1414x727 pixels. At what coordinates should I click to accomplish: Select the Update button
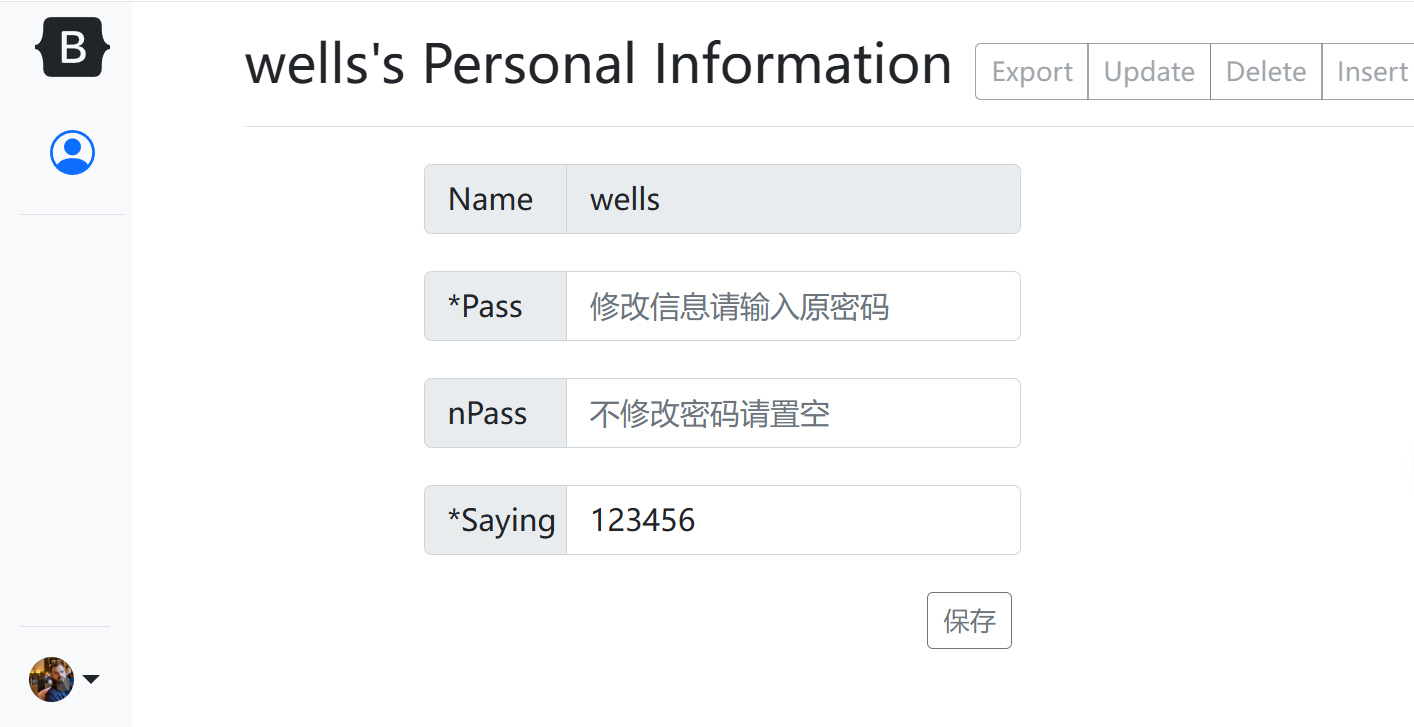coord(1149,72)
